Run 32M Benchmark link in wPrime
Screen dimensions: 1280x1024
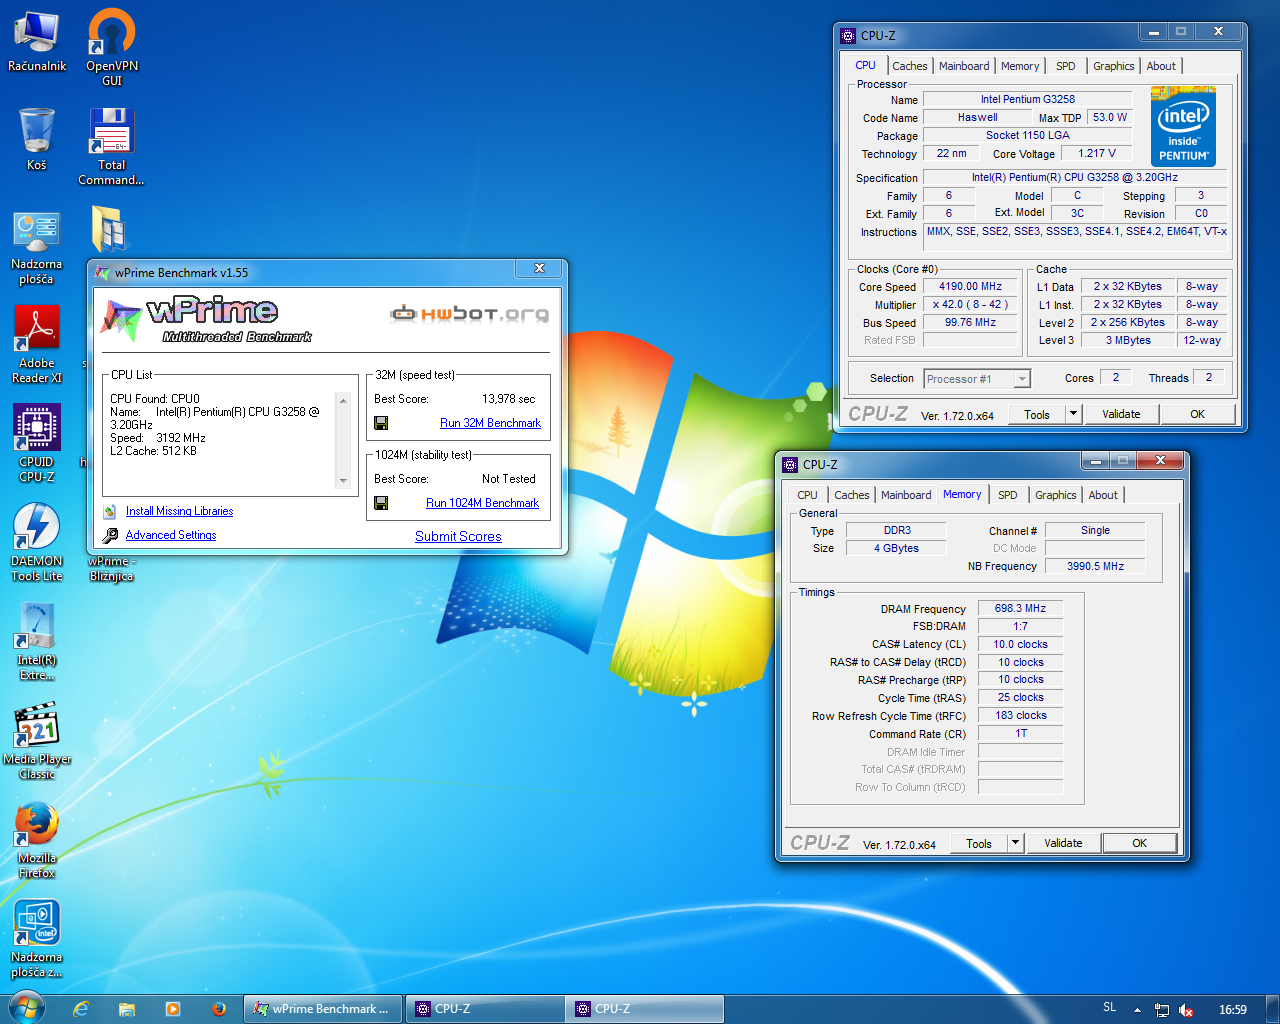[490, 423]
